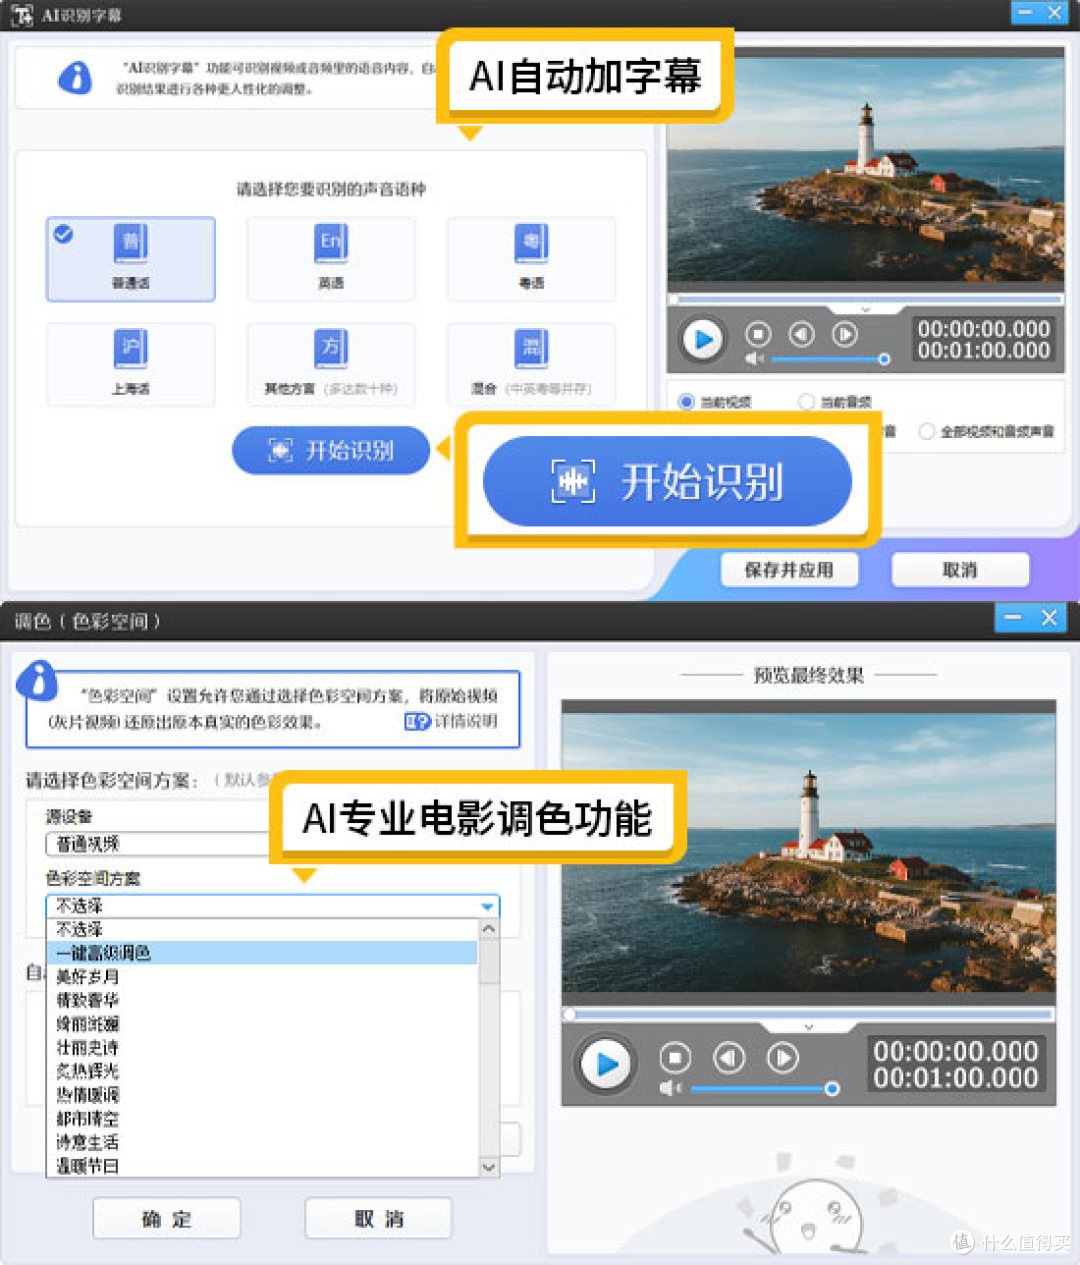The height and width of the screenshot is (1265, 1080).
Task: Step to next frame in the 调色 preview
Action: pos(782,1057)
